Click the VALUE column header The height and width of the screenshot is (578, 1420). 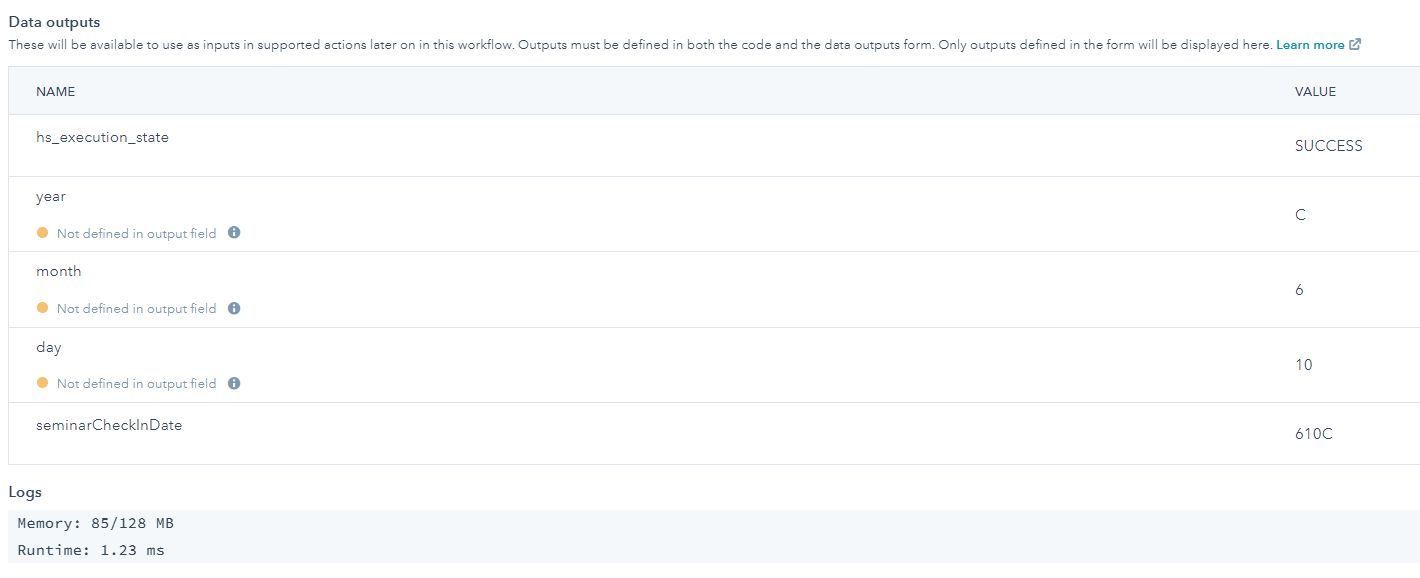(x=1315, y=91)
